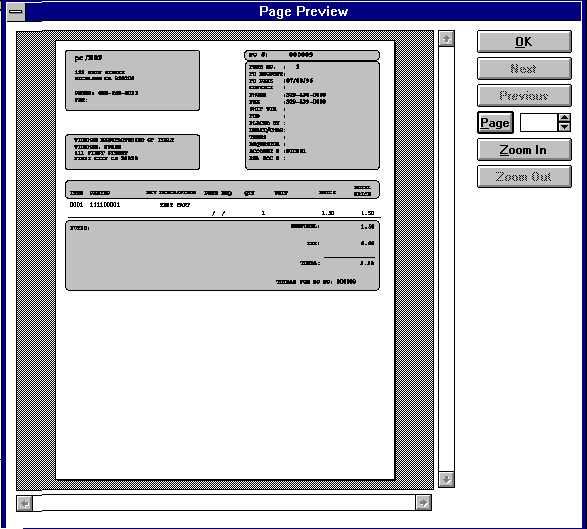Open the window control menu box
This screenshot has width=587, height=529.
(16, 12)
